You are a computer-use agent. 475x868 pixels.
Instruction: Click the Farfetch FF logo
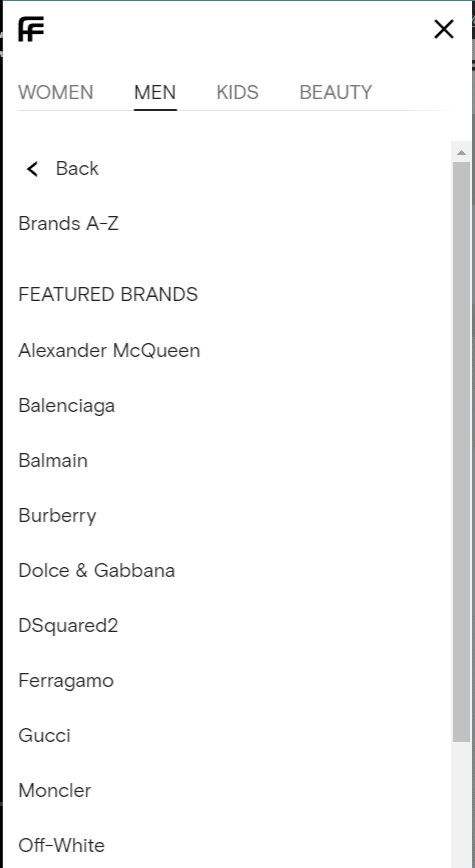[x=31, y=29]
